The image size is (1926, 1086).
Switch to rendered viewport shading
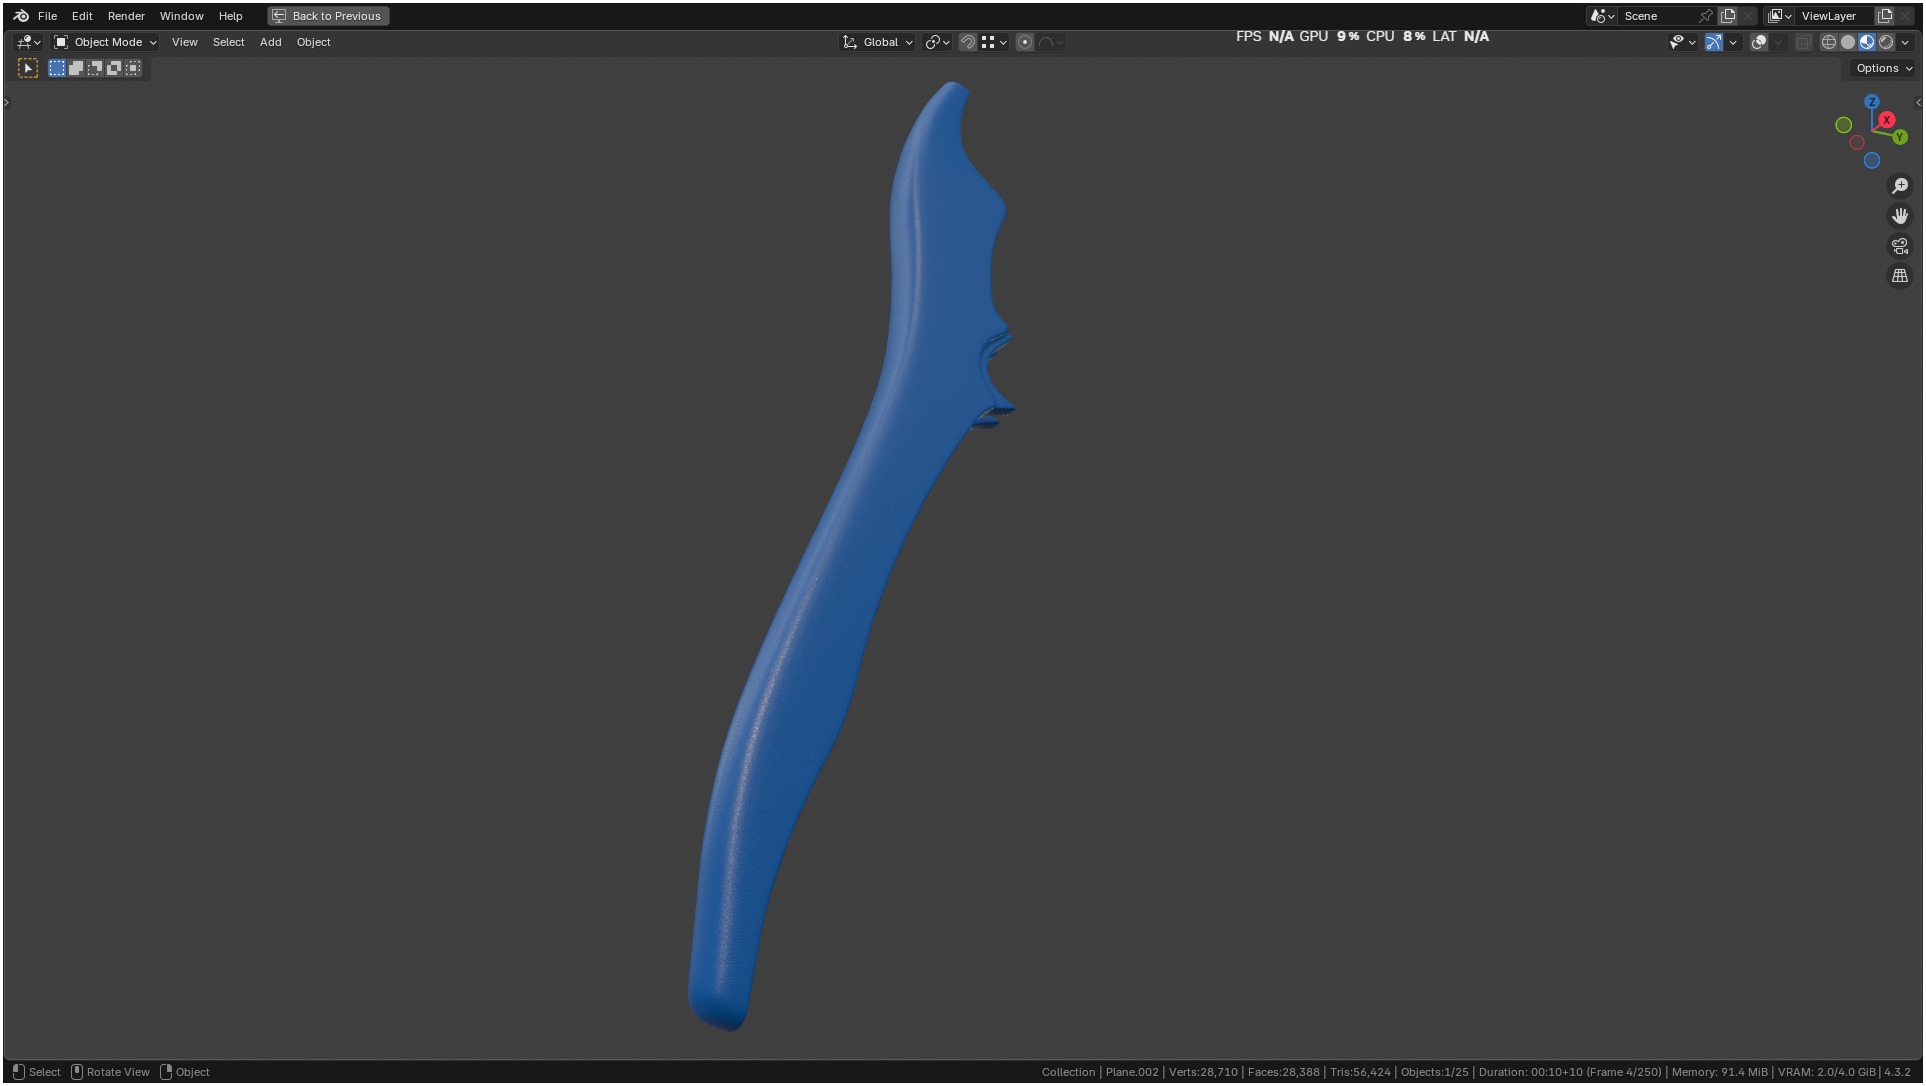(x=1886, y=42)
